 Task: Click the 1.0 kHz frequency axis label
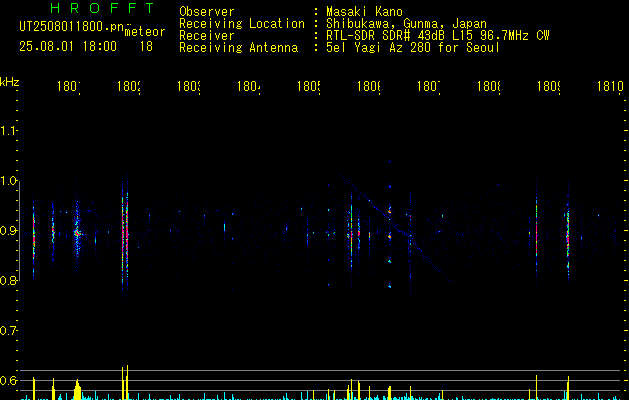click(9, 181)
